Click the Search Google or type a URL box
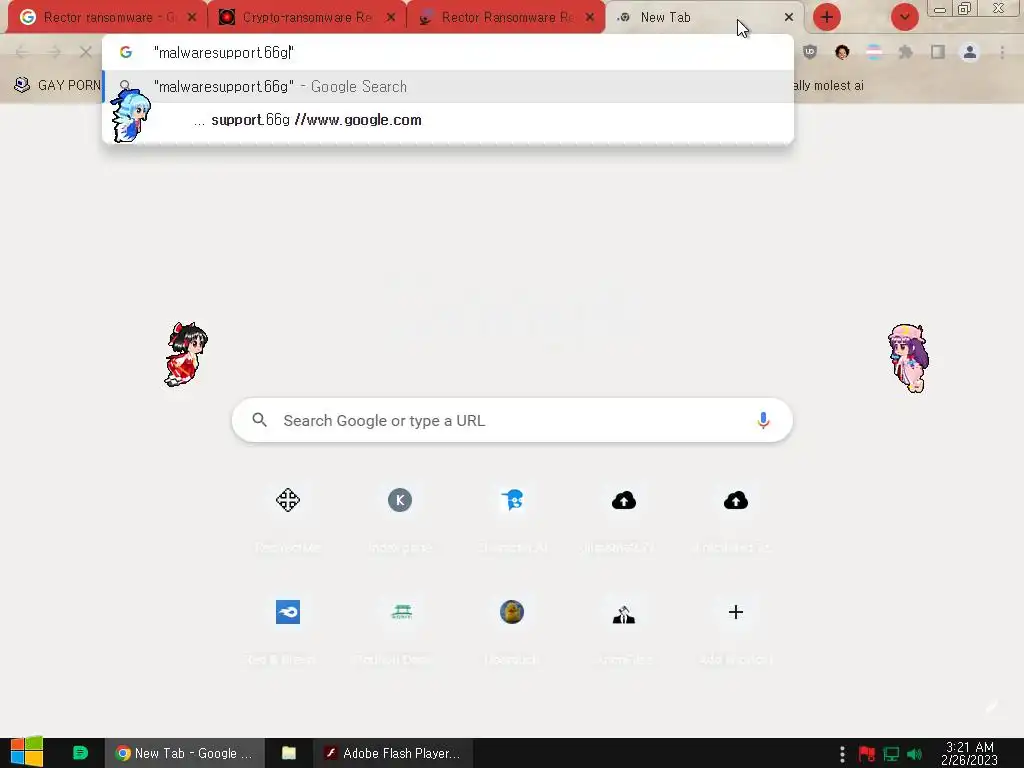 [x=512, y=420]
